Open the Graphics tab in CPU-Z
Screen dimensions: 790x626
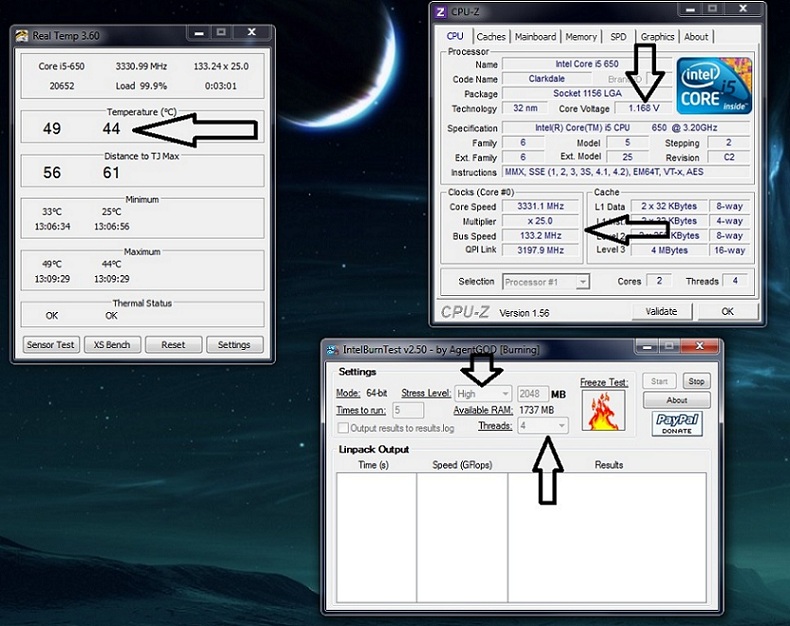pos(657,37)
